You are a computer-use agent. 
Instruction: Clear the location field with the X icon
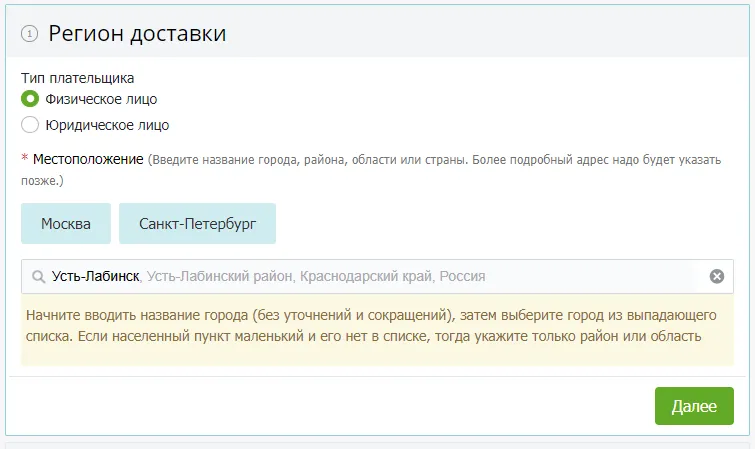716,277
